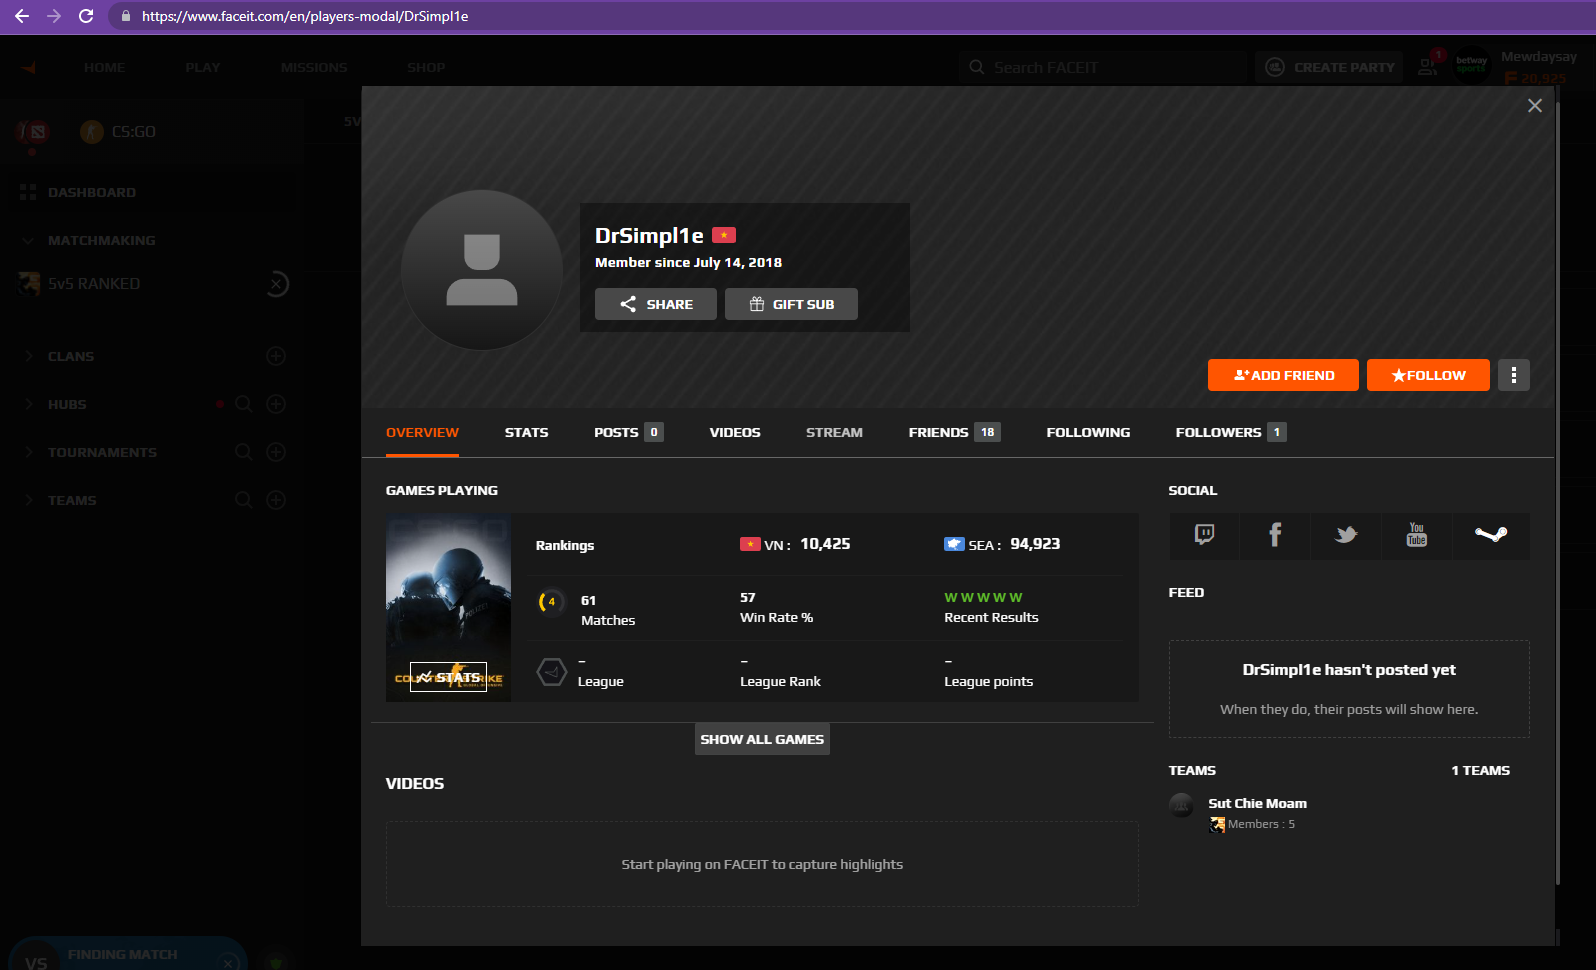Expand the HUBS section
This screenshot has height=970, width=1596.
click(28, 404)
